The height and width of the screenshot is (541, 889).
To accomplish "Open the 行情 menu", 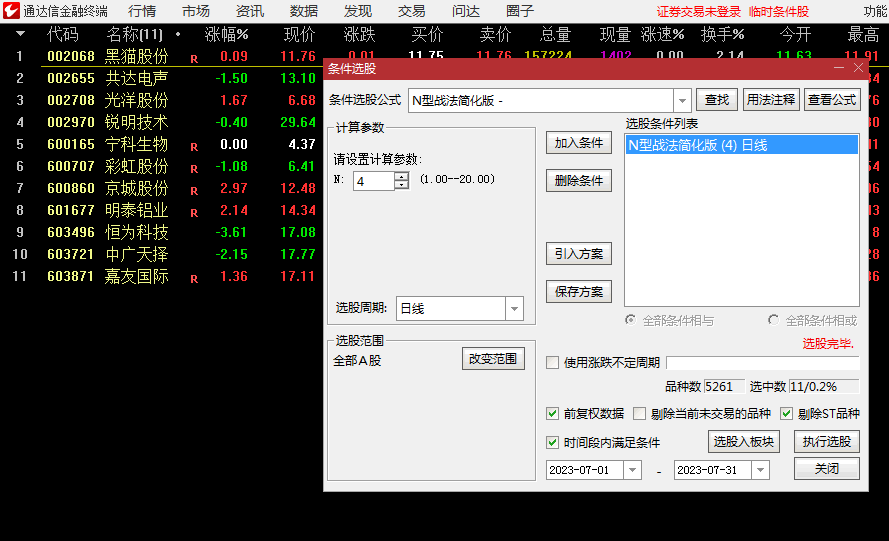I will (x=142, y=11).
